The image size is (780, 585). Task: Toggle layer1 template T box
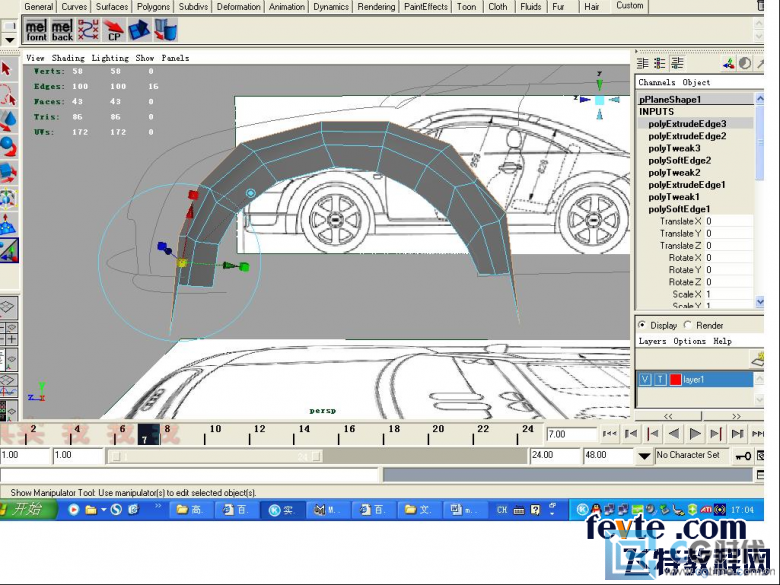point(661,379)
